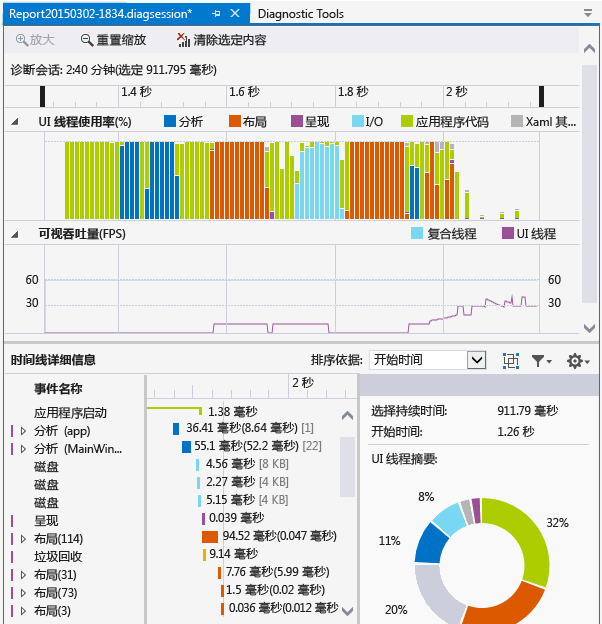The image size is (602, 624).
Task: Click left selection handle on ruler
Action: pyautogui.click(x=43, y=97)
